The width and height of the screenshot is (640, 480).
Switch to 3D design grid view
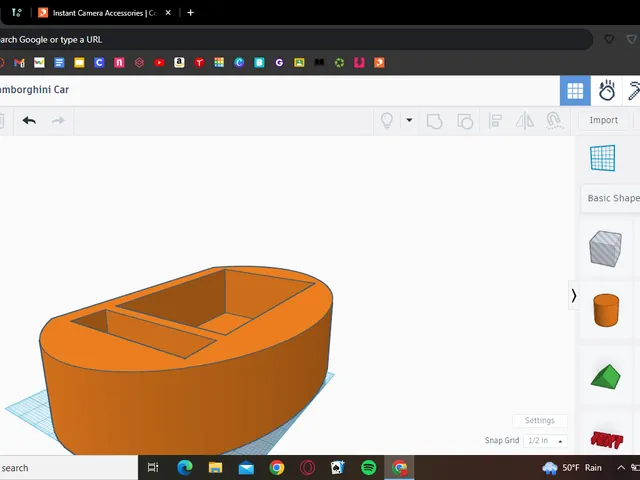575,91
